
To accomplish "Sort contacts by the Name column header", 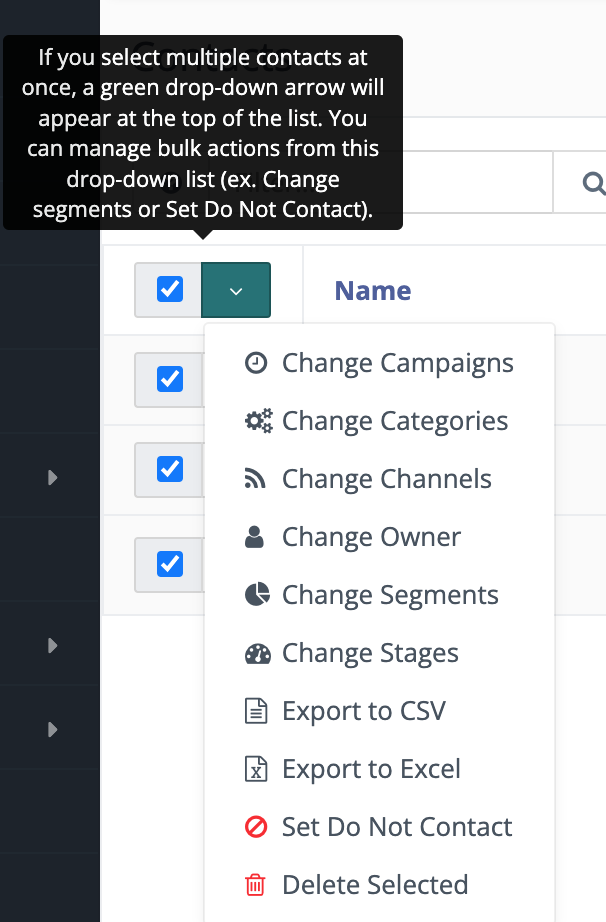I will point(372,291).
